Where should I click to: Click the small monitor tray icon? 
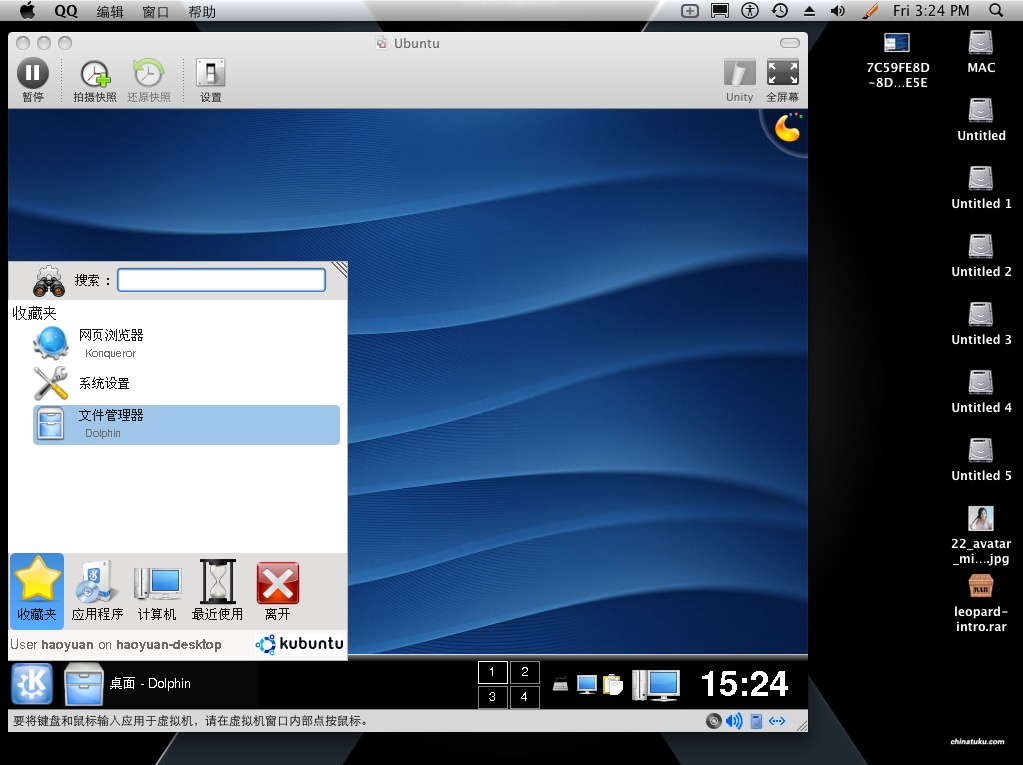coord(587,684)
